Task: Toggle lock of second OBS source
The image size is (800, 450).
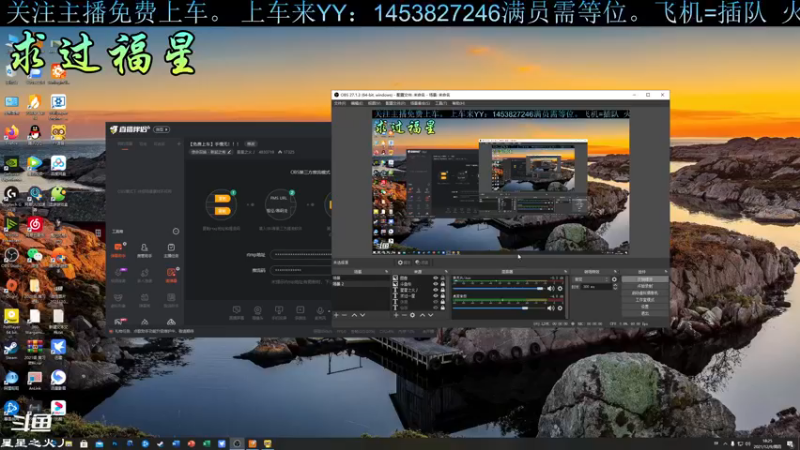Action: point(442,284)
